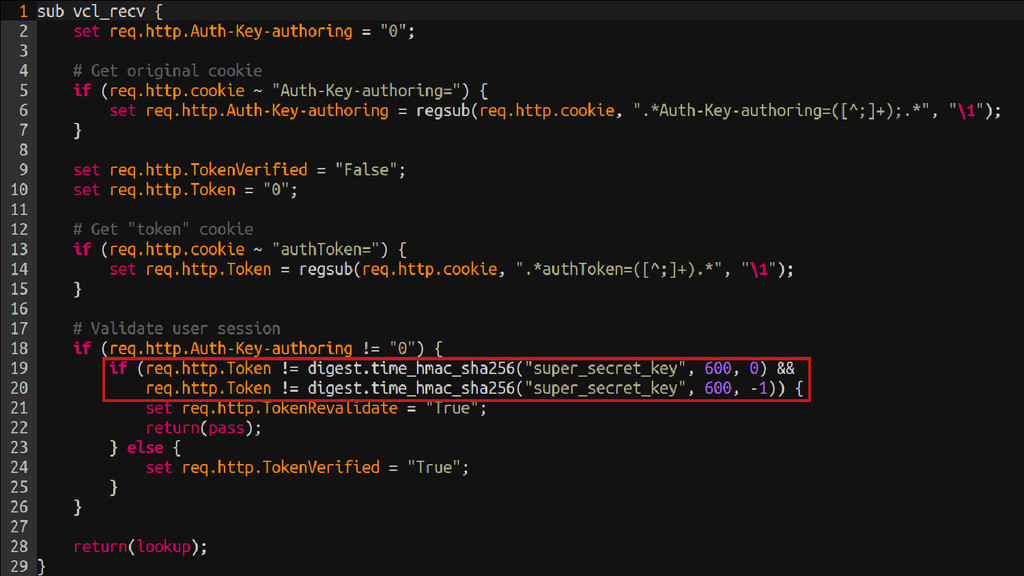The height and width of the screenshot is (576, 1024).
Task: Click line number 29 in the gutter
Action: pos(19,566)
